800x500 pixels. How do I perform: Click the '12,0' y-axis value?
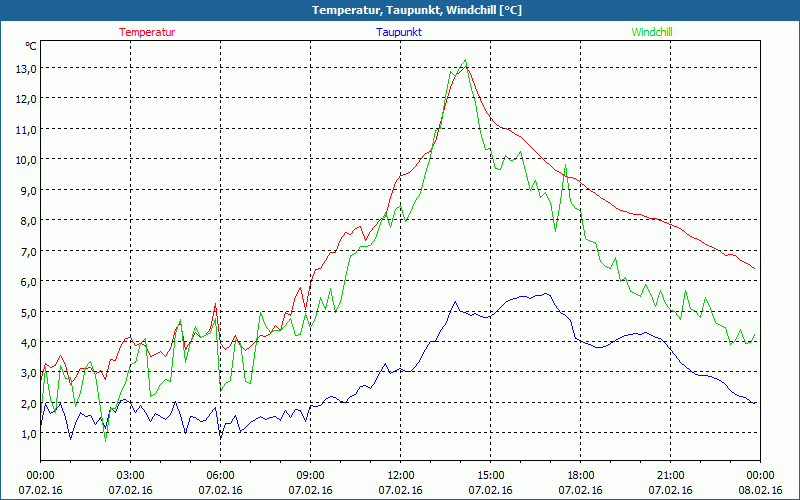(26, 99)
